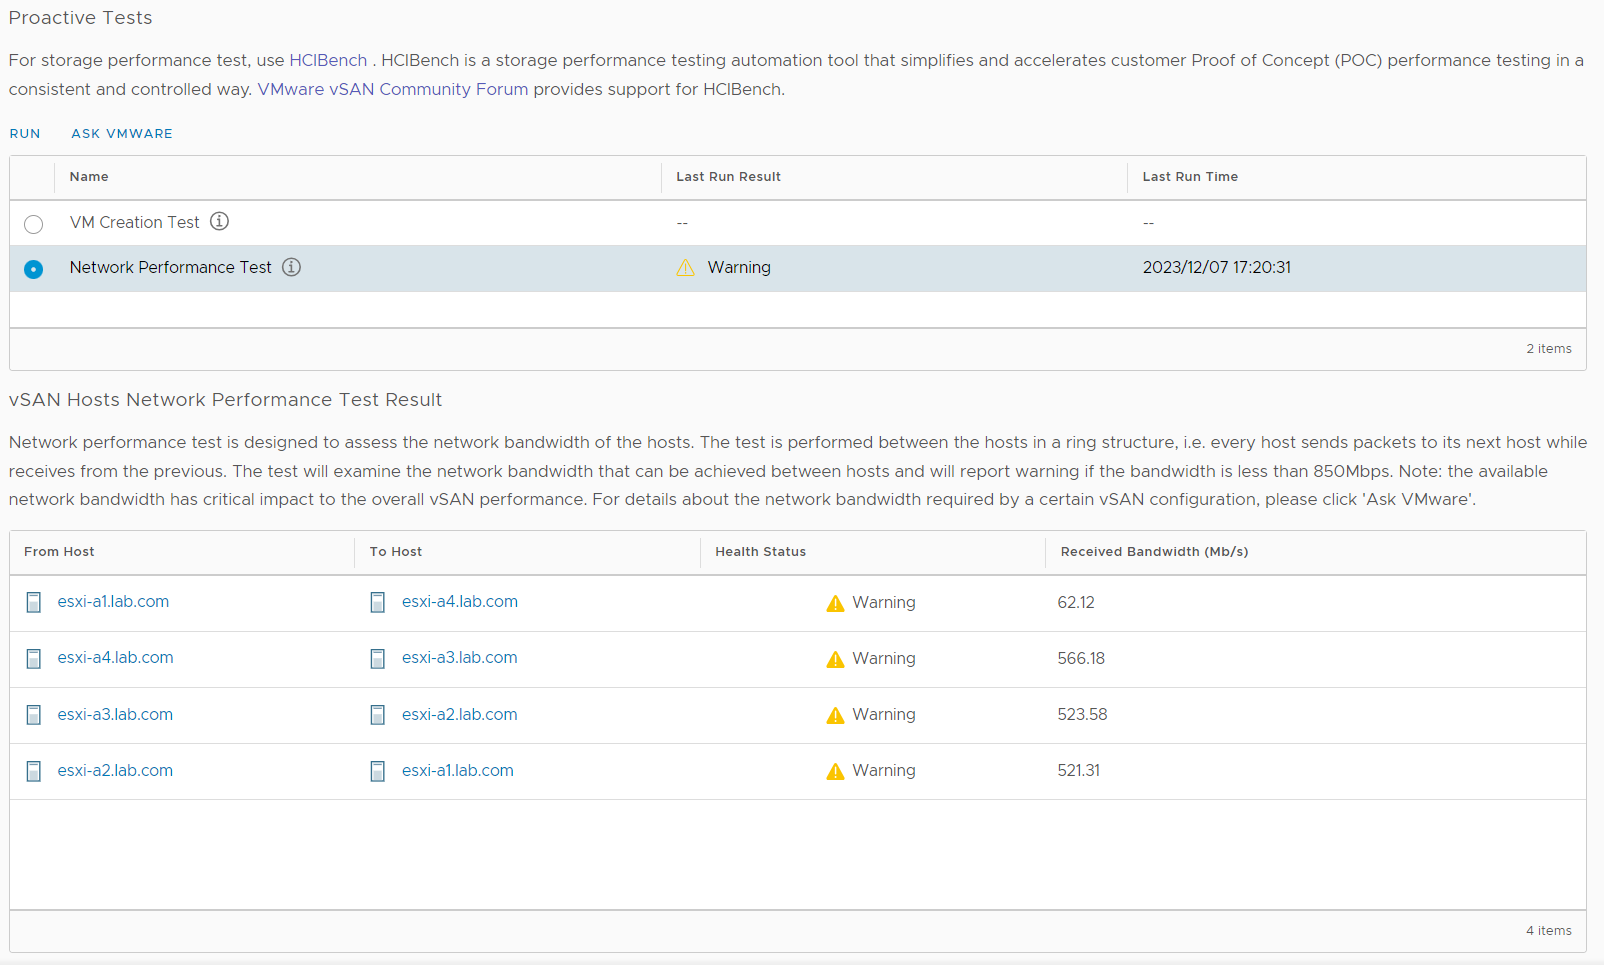Viewport: 1604px width, 965px height.
Task: Click info icon next to Network Performance Test
Action: pos(291,267)
